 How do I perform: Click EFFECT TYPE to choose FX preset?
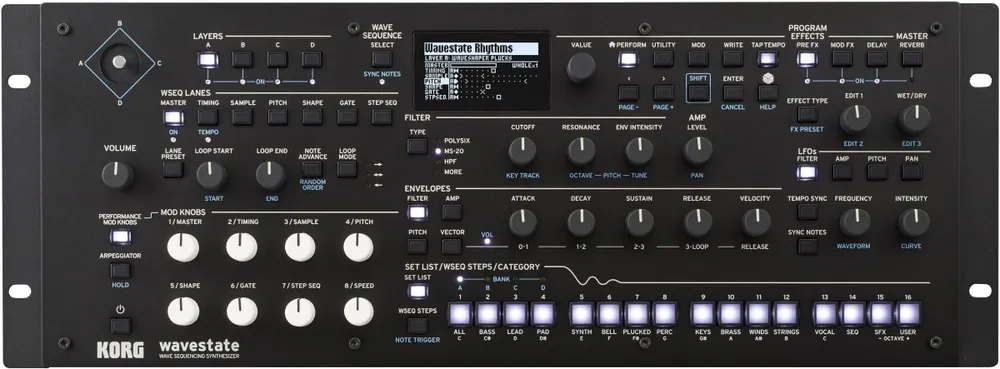(x=807, y=115)
